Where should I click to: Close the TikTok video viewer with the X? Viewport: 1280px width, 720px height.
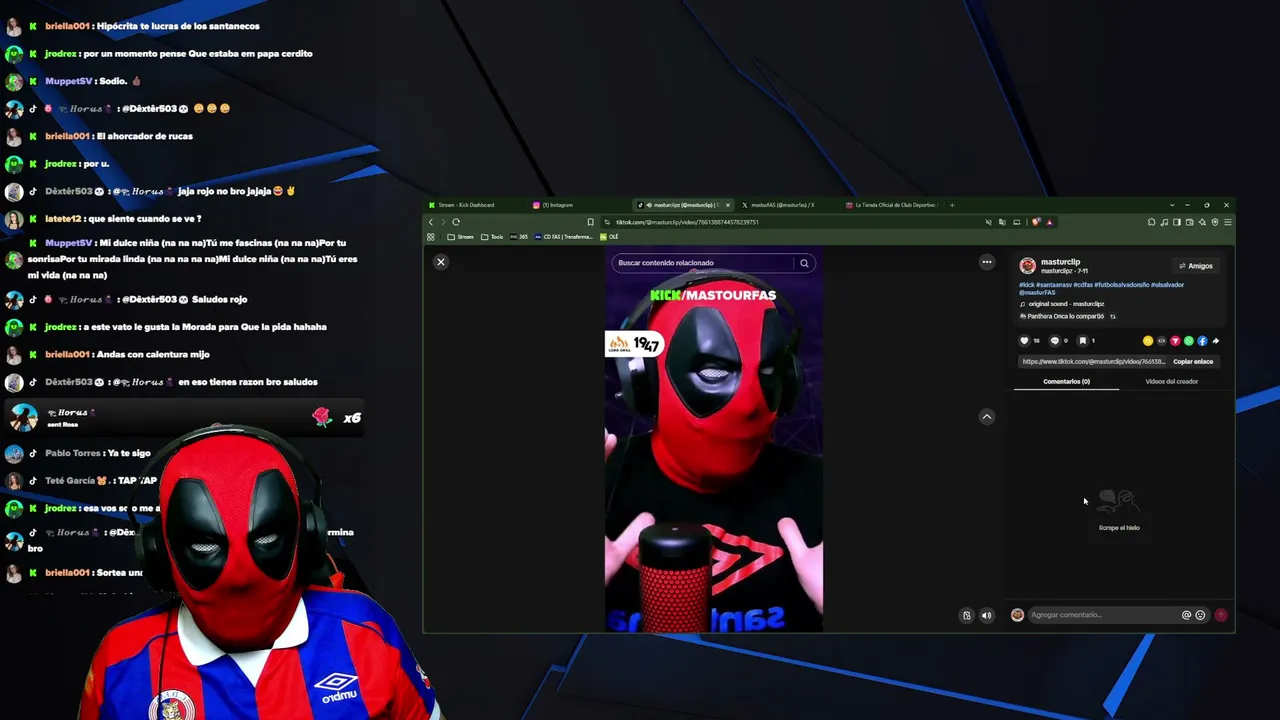(x=440, y=262)
